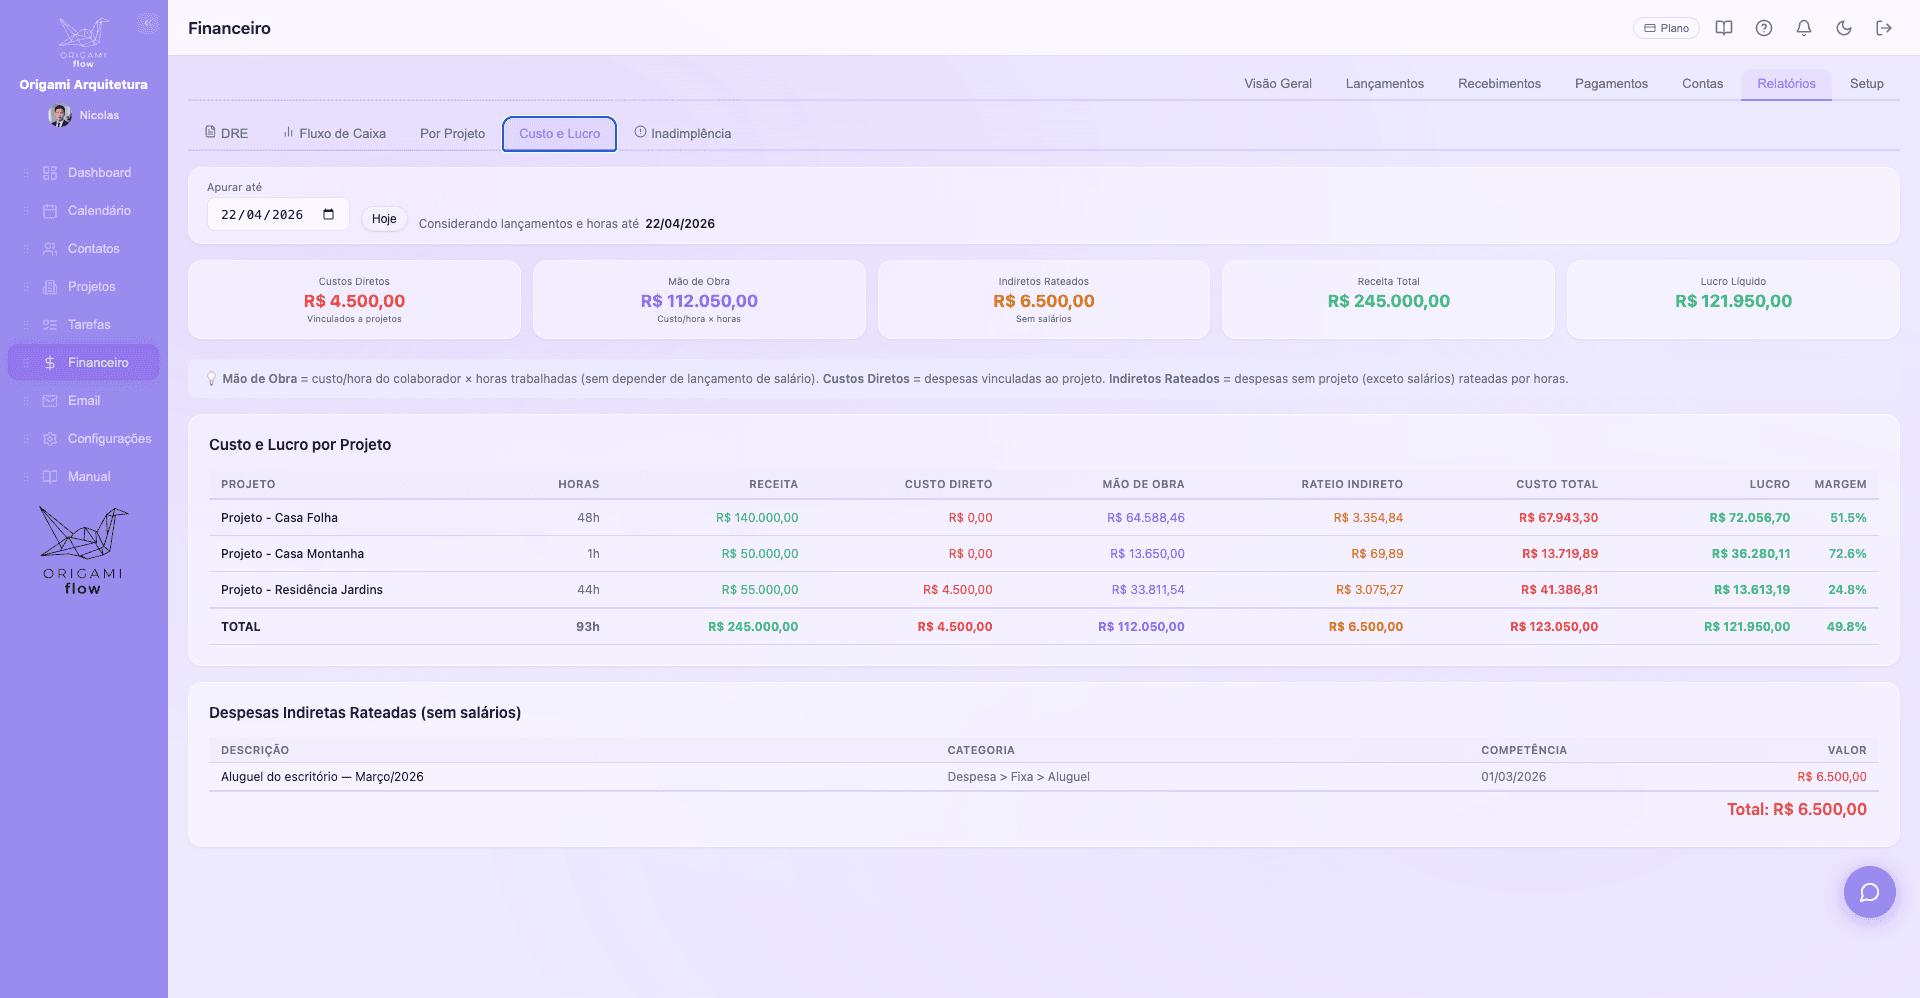Click the Plano card icon button
Image resolution: width=1920 pixels, height=998 pixels.
point(1666,28)
